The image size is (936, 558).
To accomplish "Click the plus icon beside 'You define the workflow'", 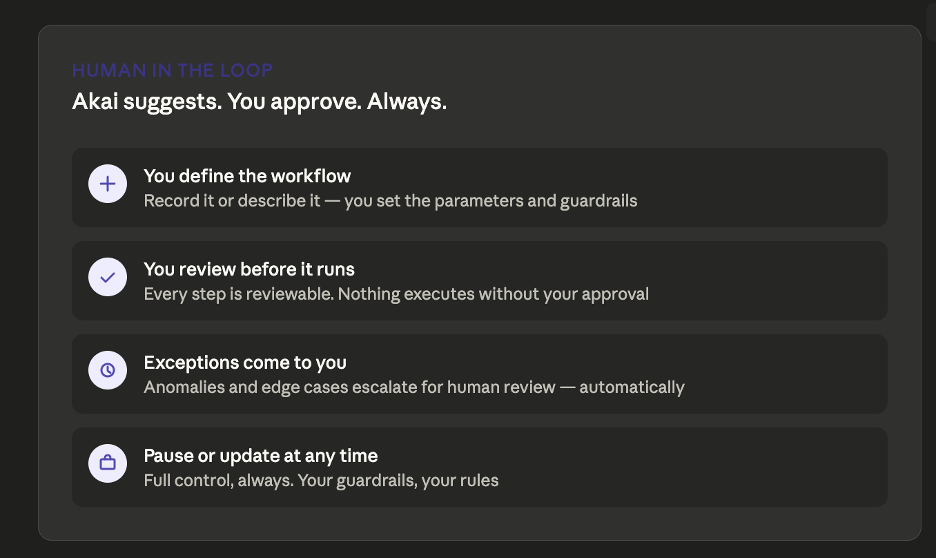I will (107, 184).
